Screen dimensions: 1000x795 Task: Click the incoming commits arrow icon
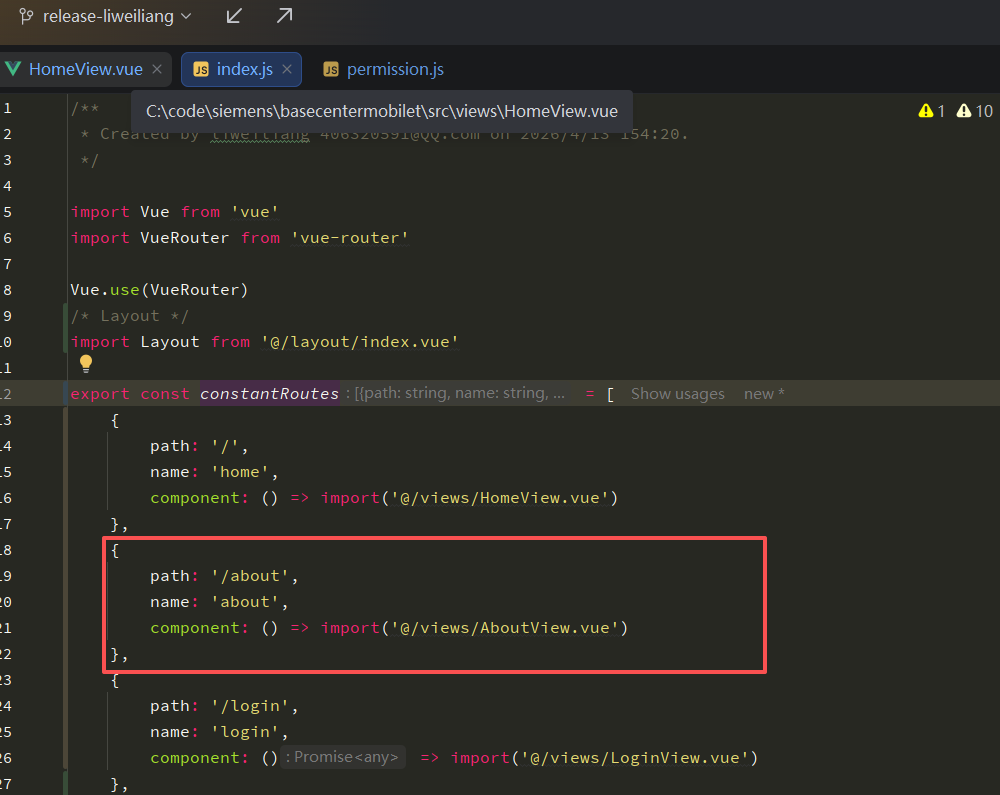[x=233, y=16]
